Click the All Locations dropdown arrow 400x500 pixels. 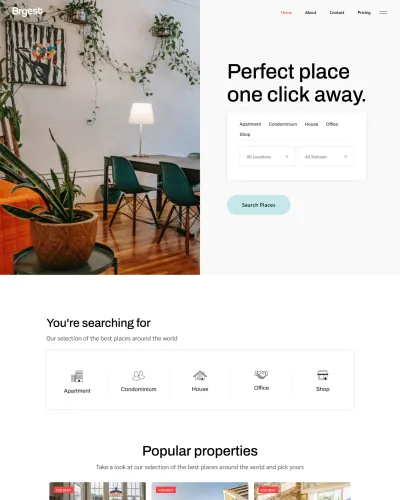[x=287, y=157]
